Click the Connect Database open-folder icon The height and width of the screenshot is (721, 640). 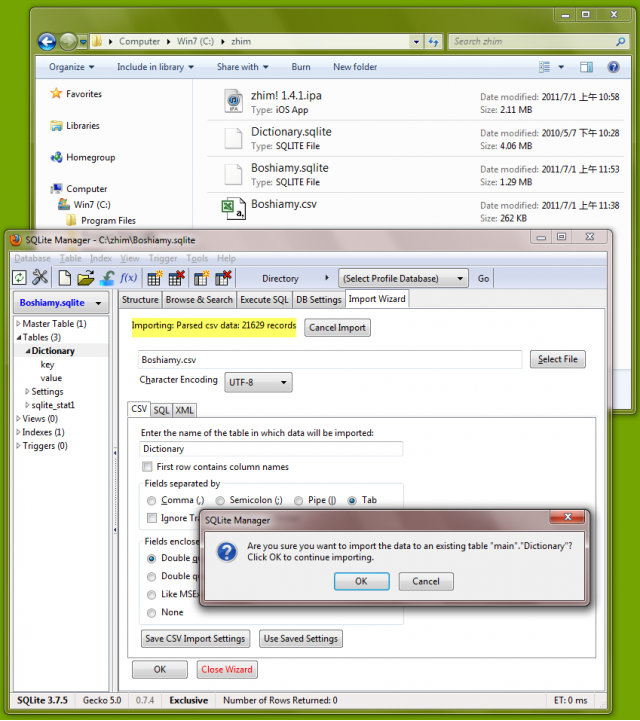pyautogui.click(x=86, y=278)
